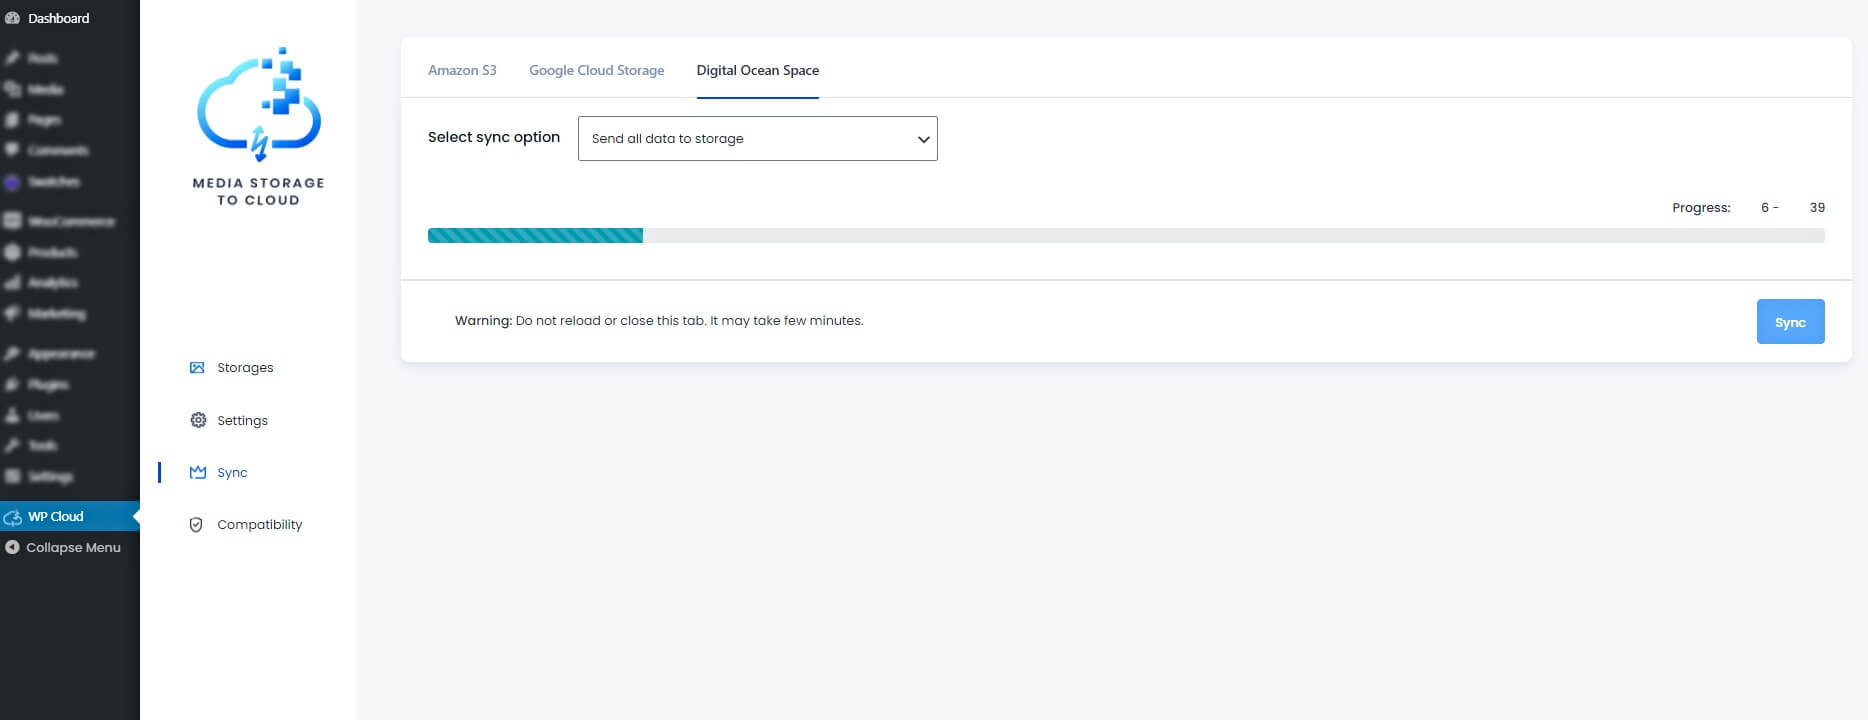
Task: Click the Dashboard gauge icon
Action: tap(12, 18)
